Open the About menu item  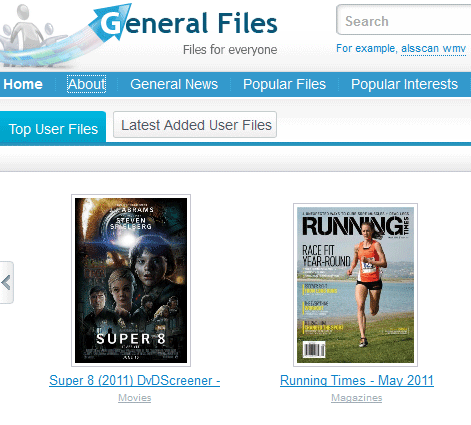(87, 84)
